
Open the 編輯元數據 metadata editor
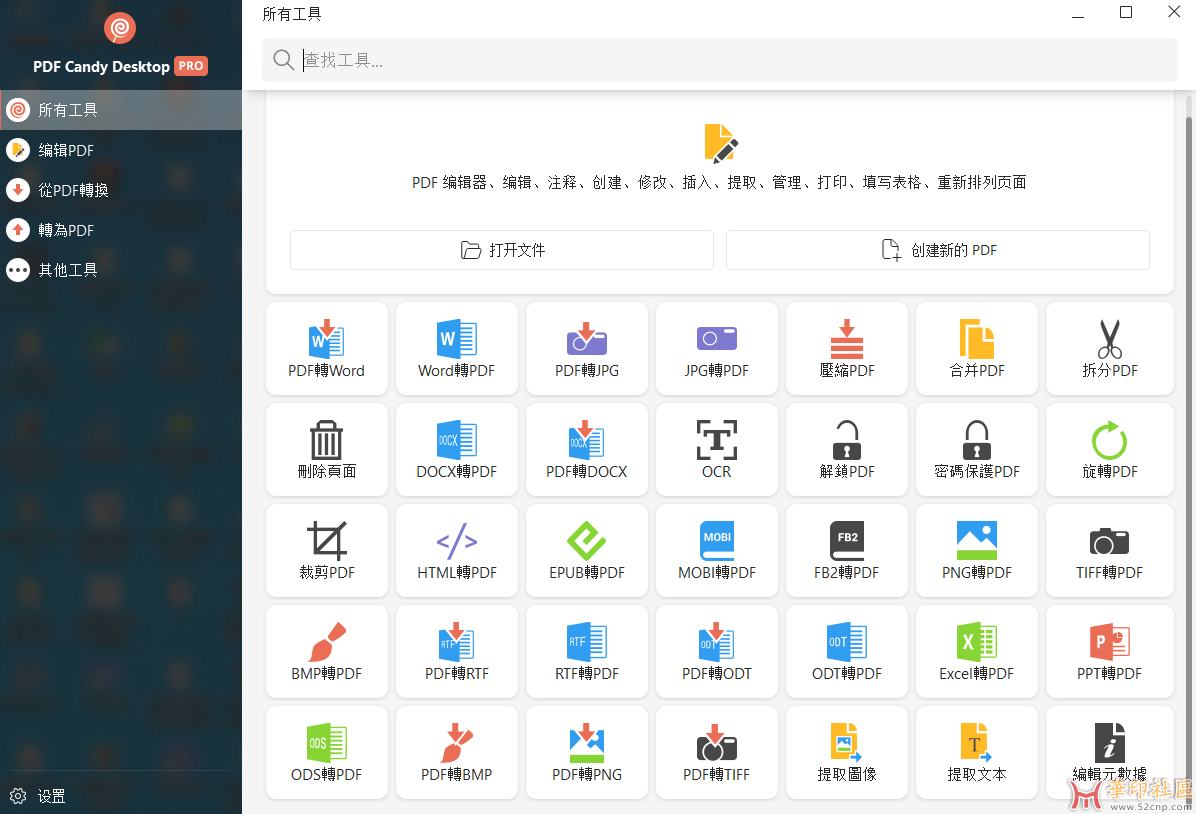tap(1109, 752)
